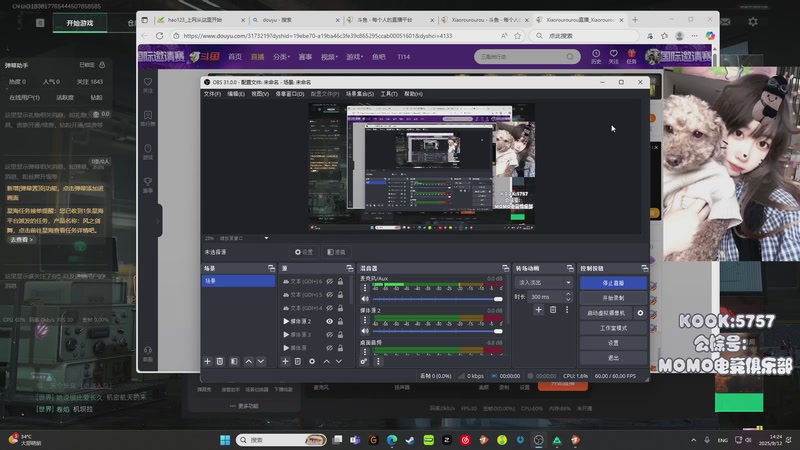Expand Douyu 游戏 nav dropdown
This screenshot has width=800, height=450.
point(354,57)
